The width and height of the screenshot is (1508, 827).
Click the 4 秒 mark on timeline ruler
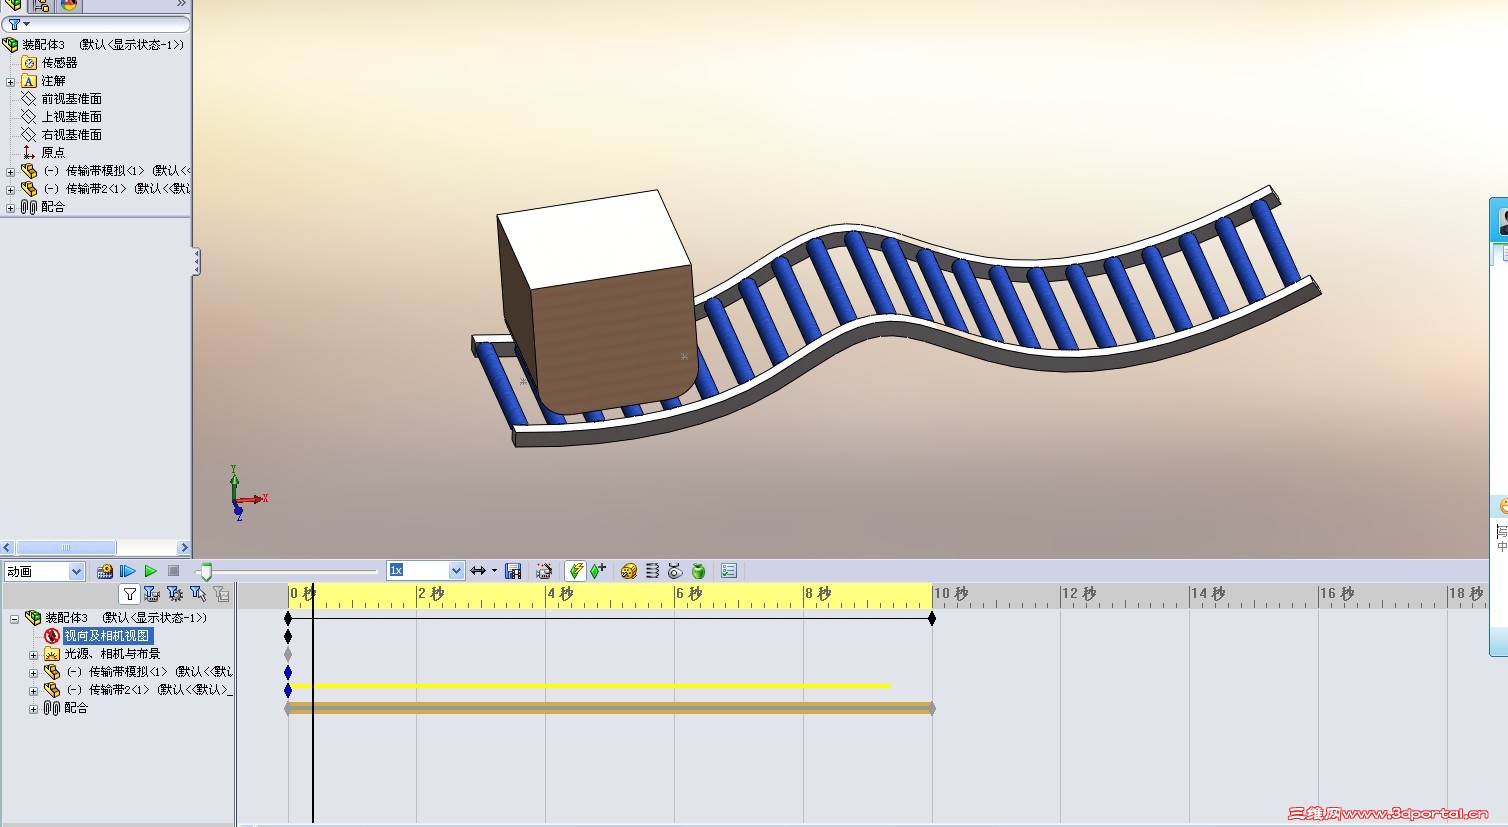pyautogui.click(x=560, y=594)
